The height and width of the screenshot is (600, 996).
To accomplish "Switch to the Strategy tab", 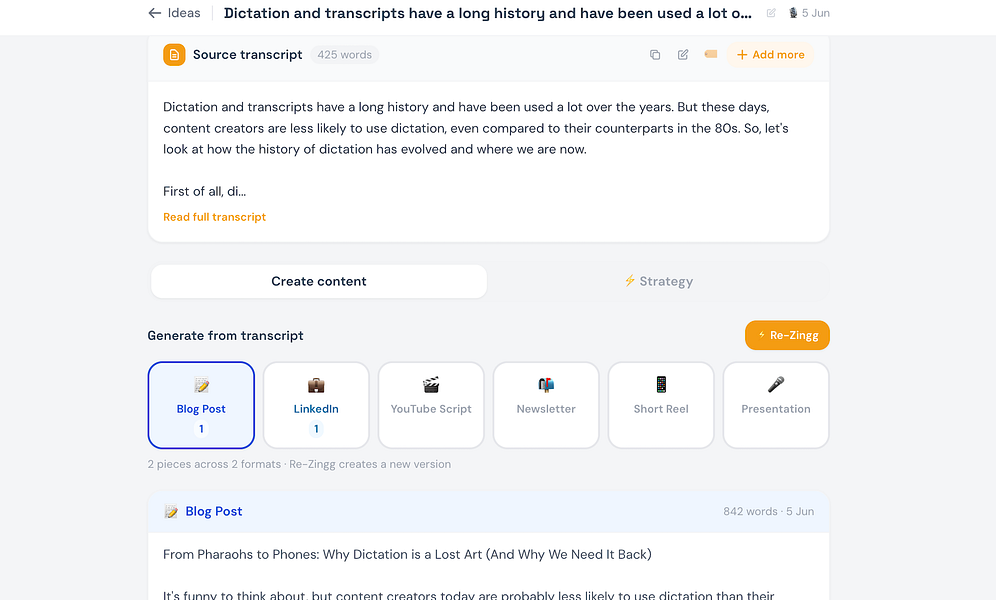I will coord(658,281).
